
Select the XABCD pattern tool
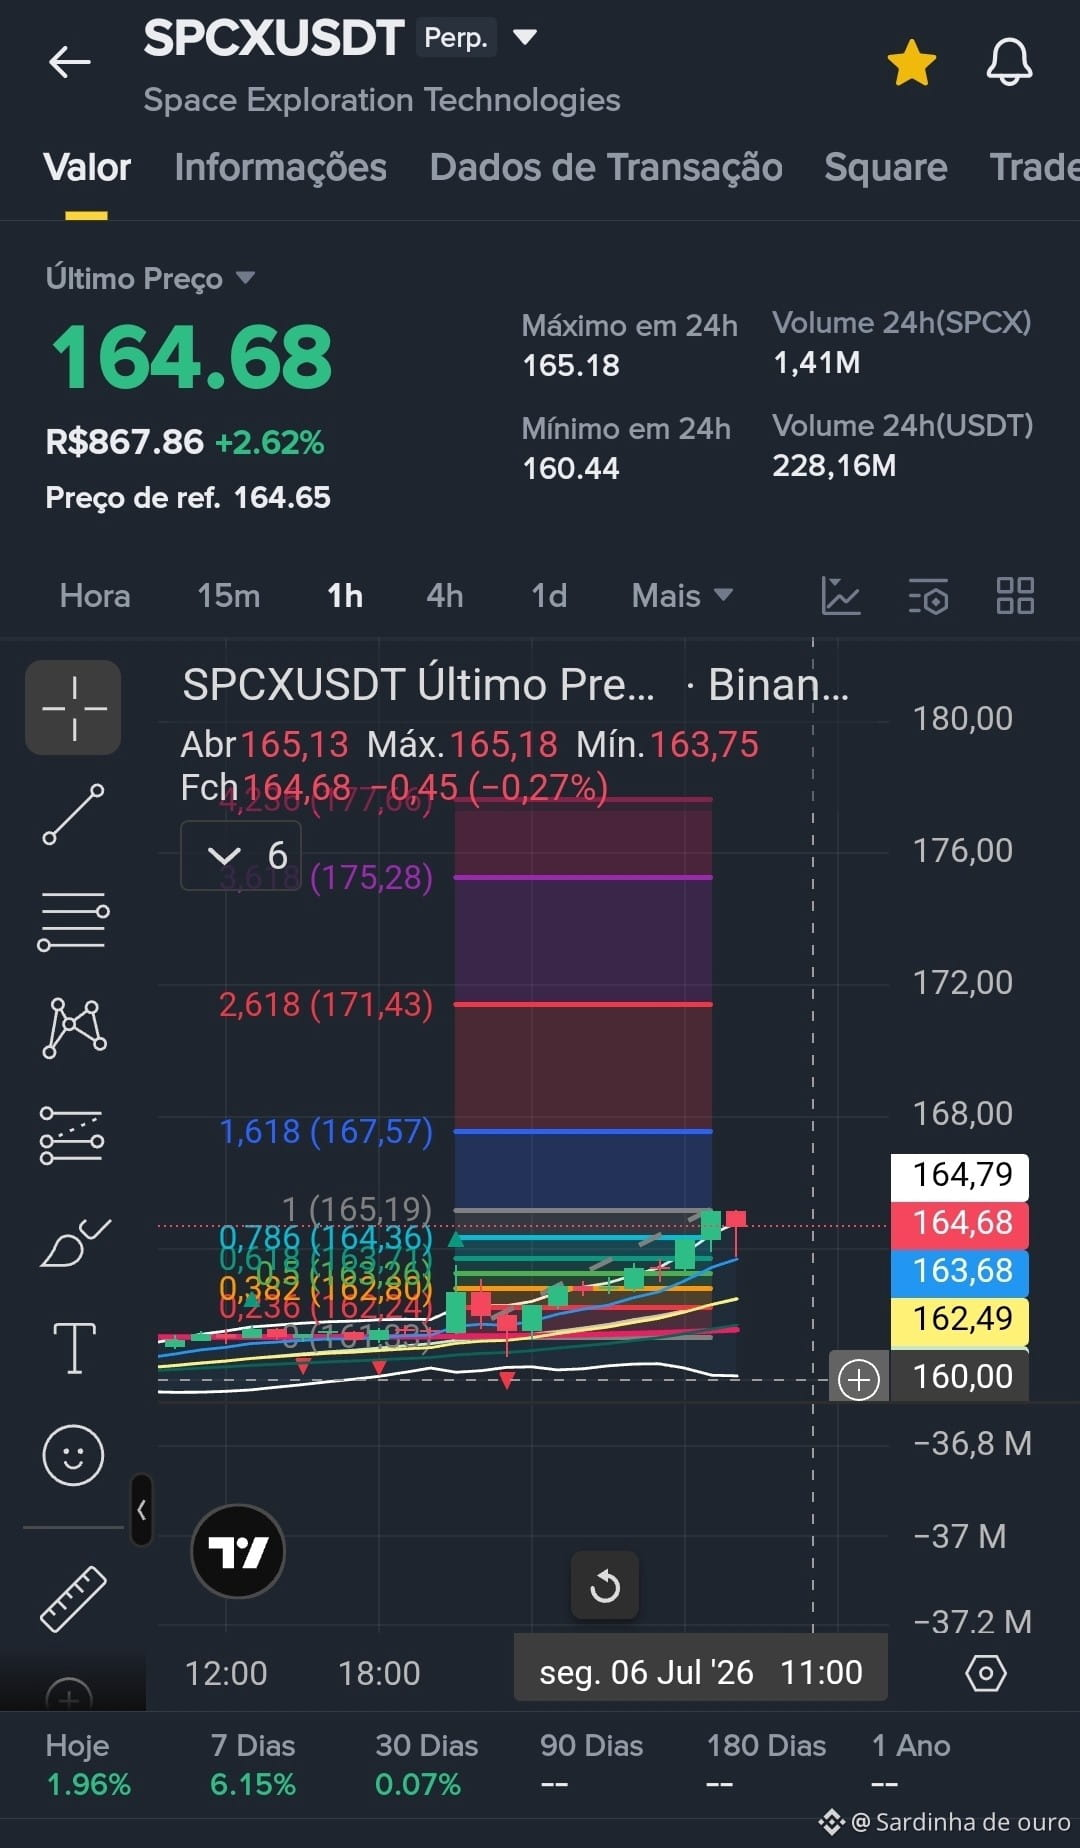tap(74, 1027)
